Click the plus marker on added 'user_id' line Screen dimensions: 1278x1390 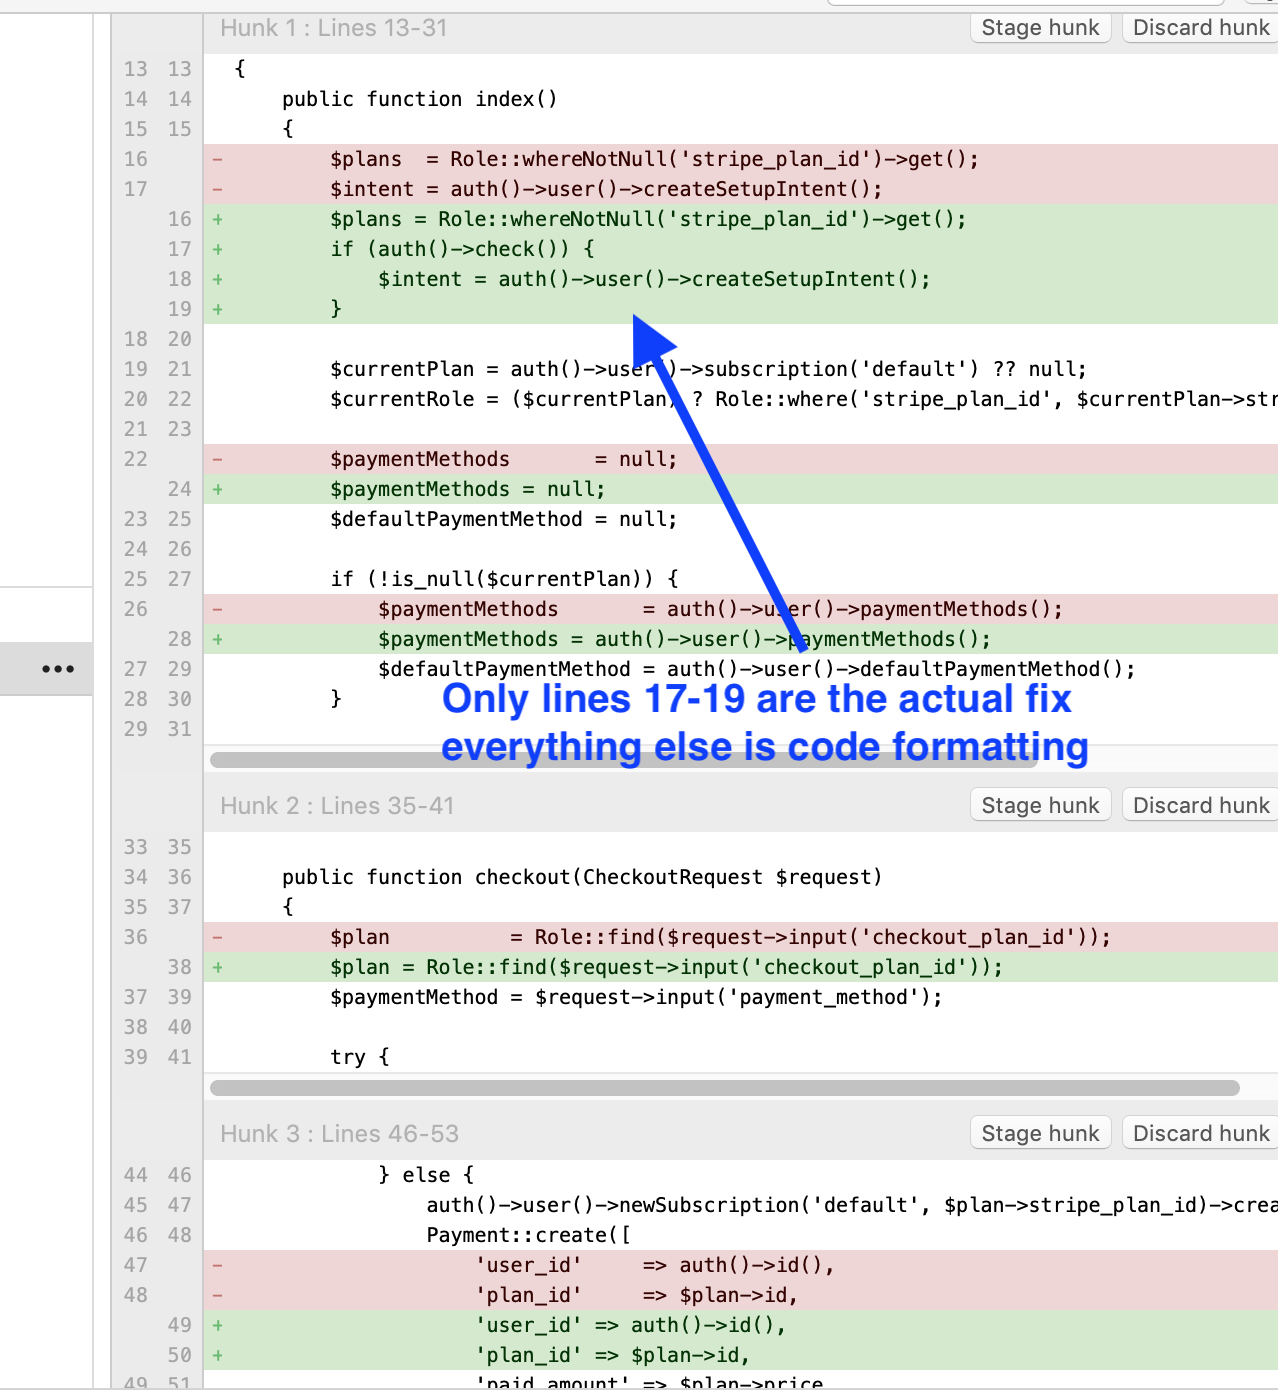tap(217, 1325)
